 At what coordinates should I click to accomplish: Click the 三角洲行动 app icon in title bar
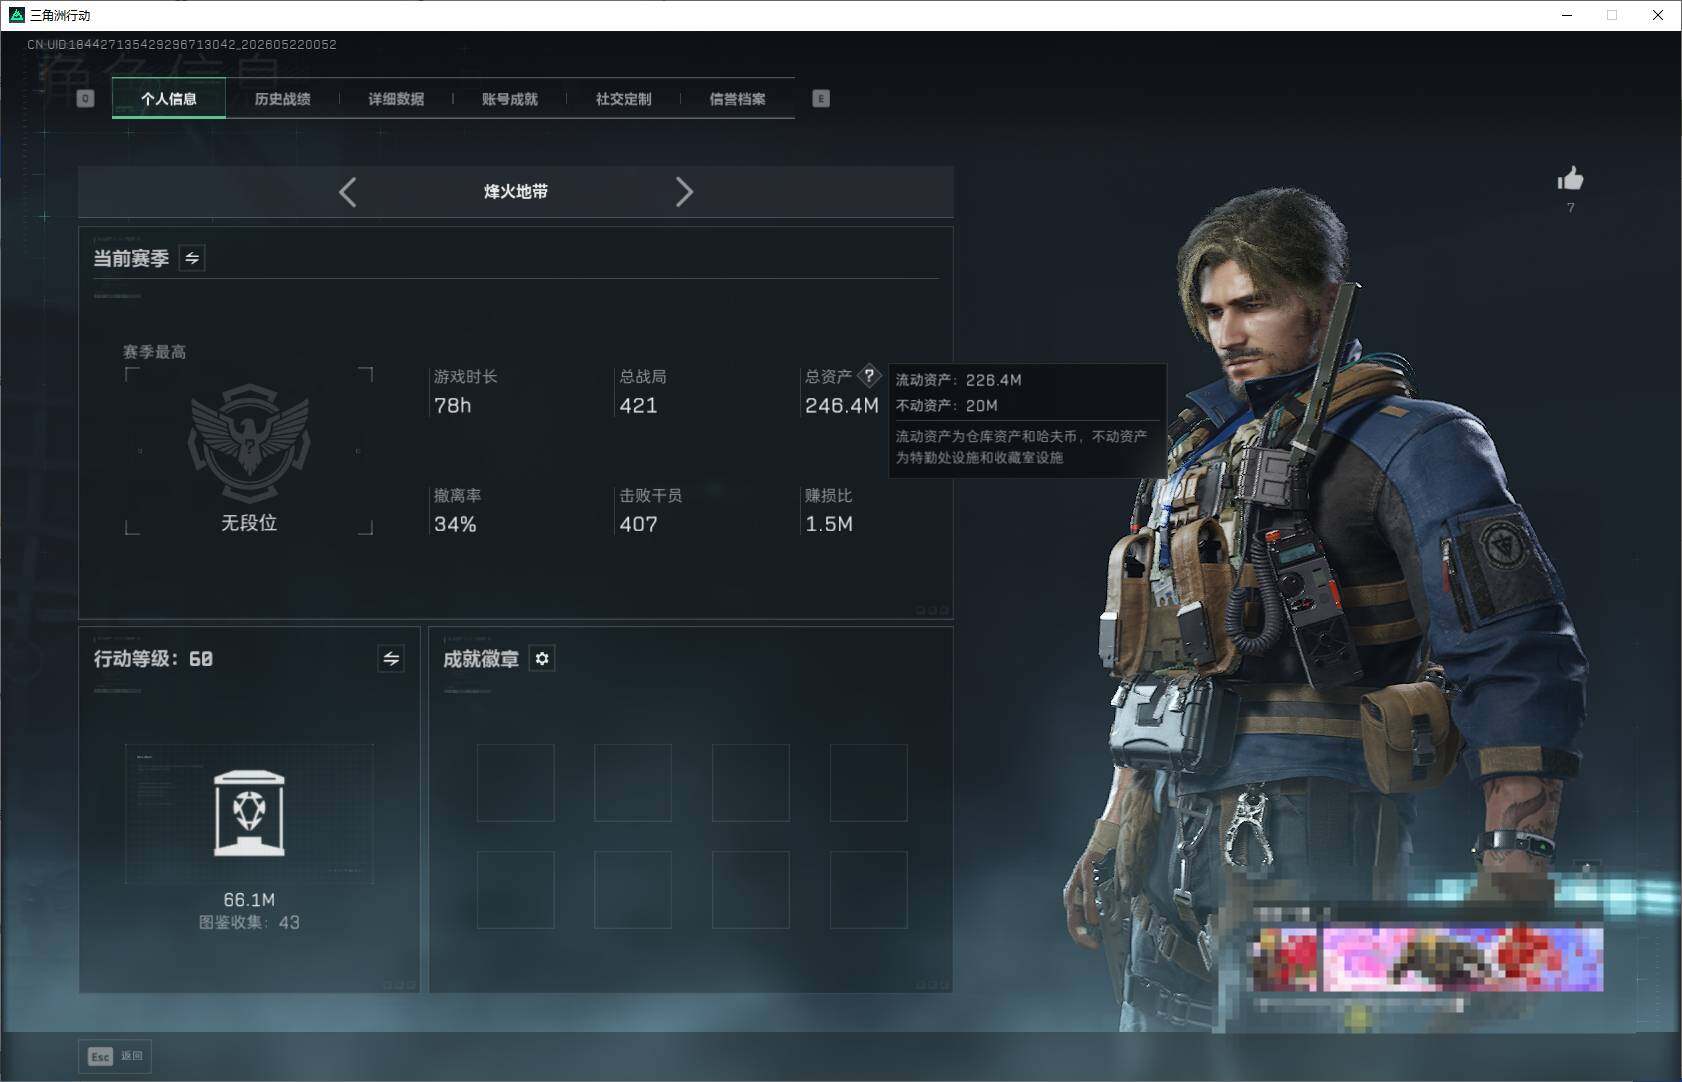click(16, 15)
